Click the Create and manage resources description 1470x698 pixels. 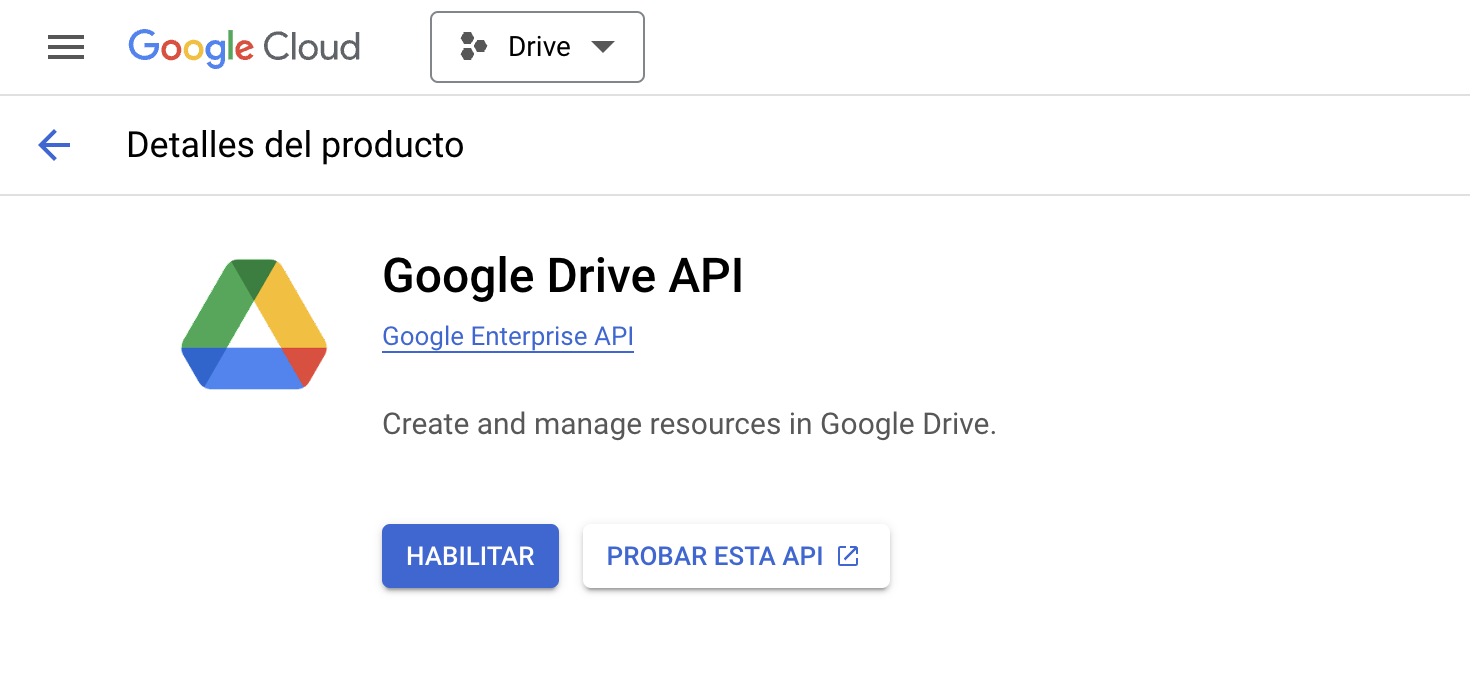tap(689, 425)
